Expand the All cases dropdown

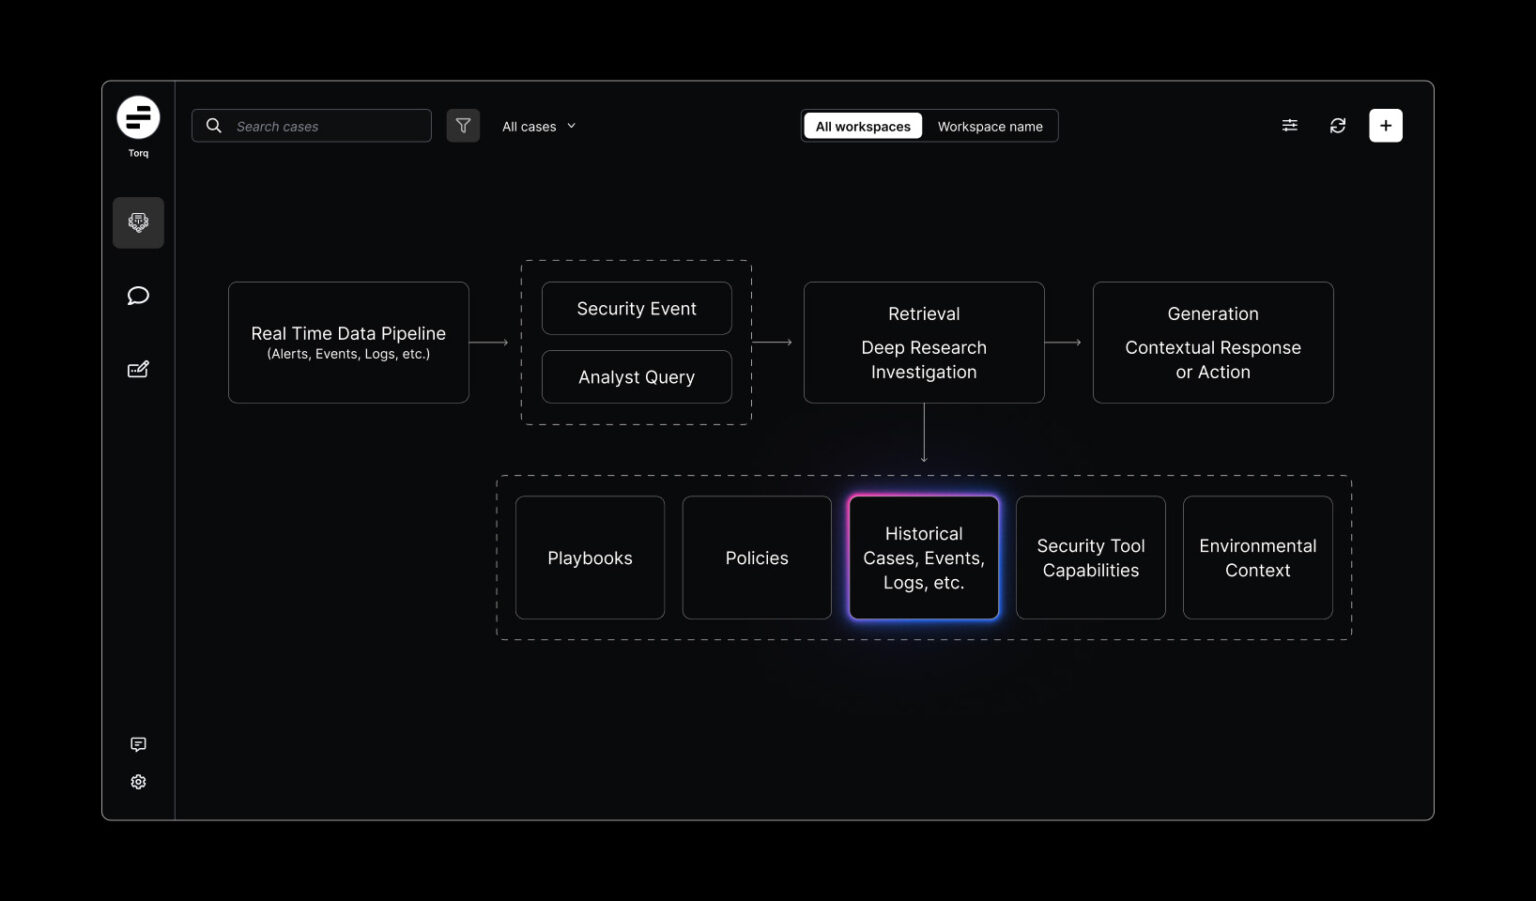(x=539, y=127)
